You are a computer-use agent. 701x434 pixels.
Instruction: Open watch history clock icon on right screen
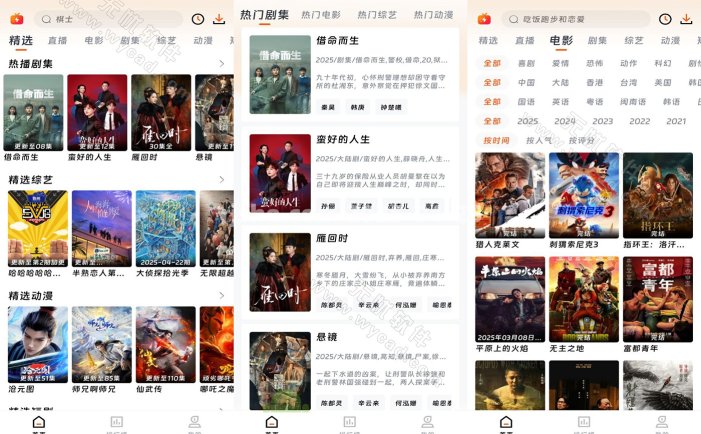coord(665,19)
